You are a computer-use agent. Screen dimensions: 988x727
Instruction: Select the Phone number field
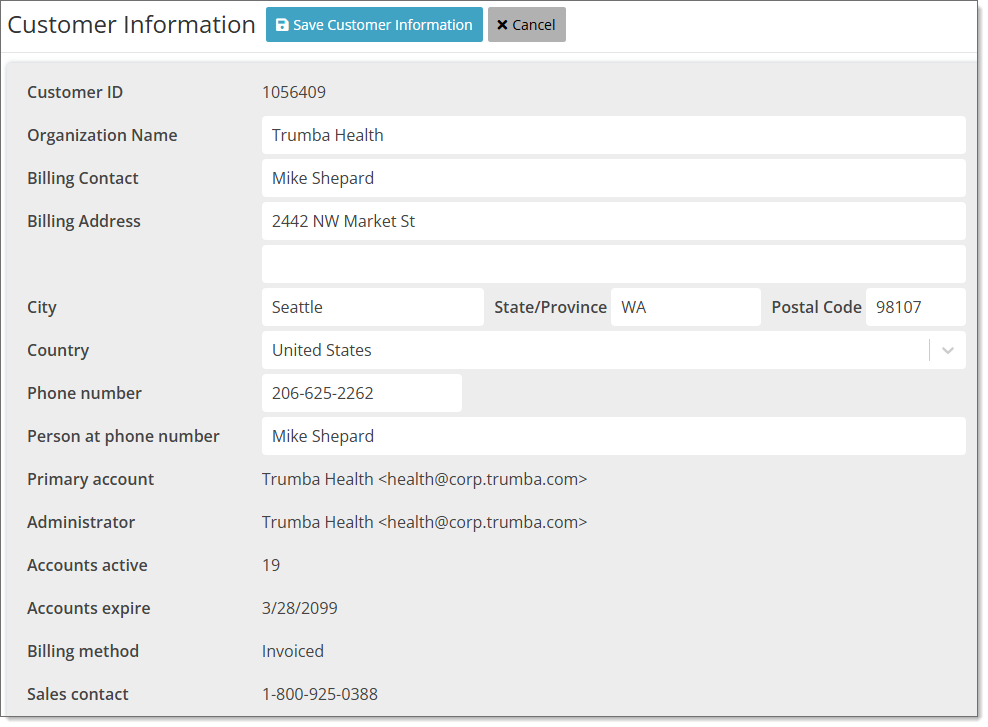coord(360,392)
